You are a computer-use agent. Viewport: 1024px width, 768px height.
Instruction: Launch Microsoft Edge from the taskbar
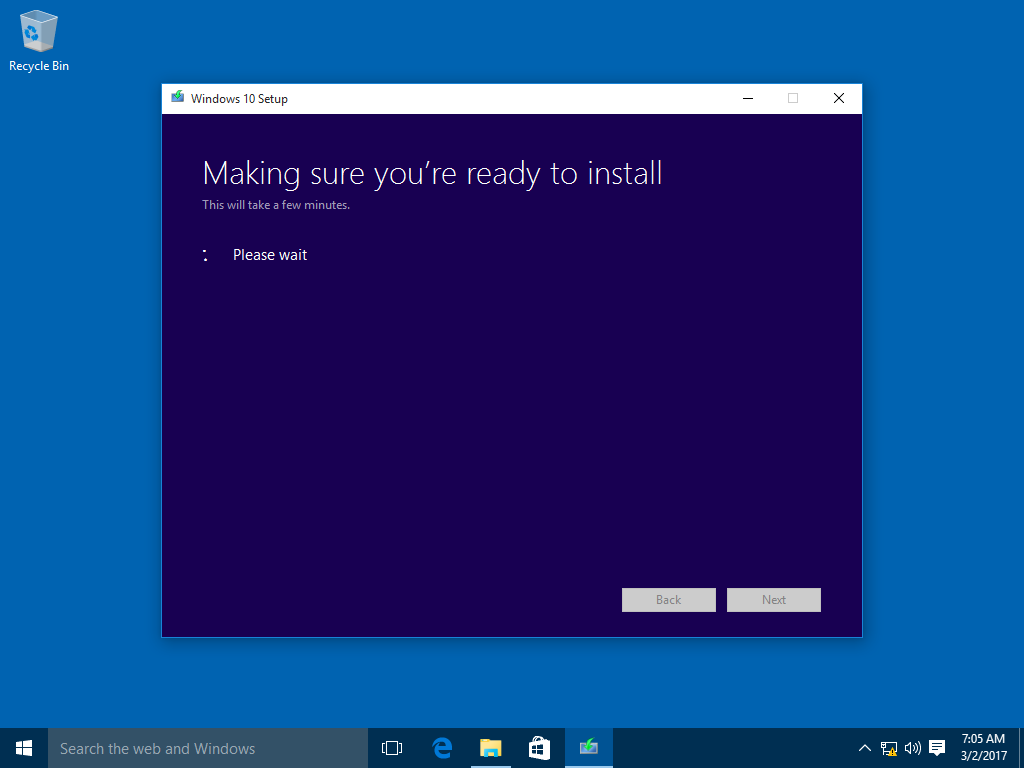tap(442, 748)
